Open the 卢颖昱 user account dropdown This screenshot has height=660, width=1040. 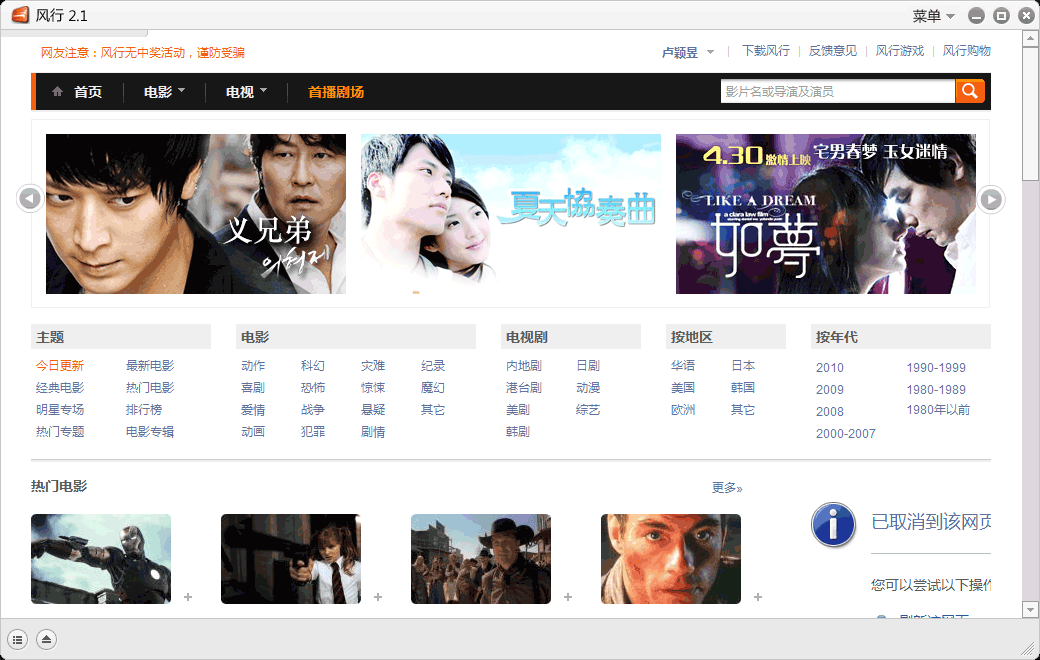point(688,52)
